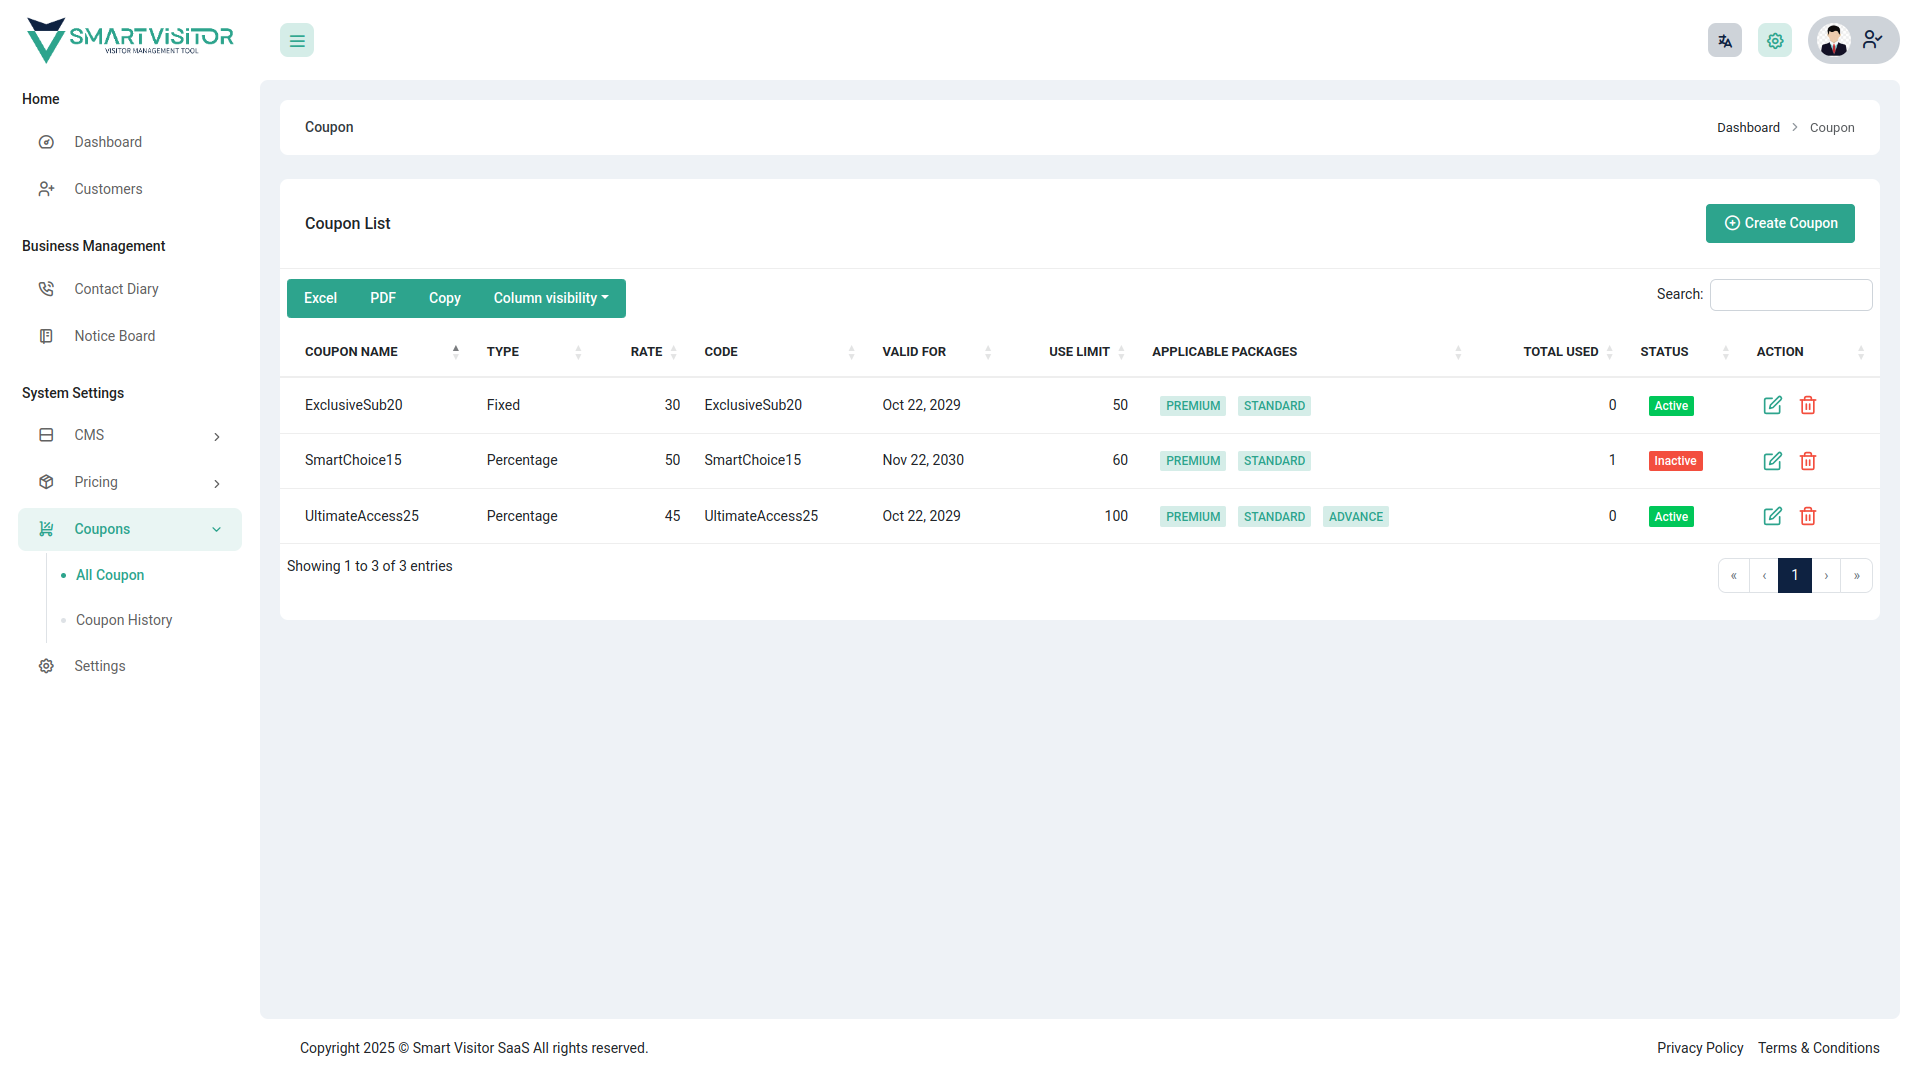Toggle the sidebar with the hamburger menu button
The width and height of the screenshot is (1920, 1080).
(x=296, y=40)
